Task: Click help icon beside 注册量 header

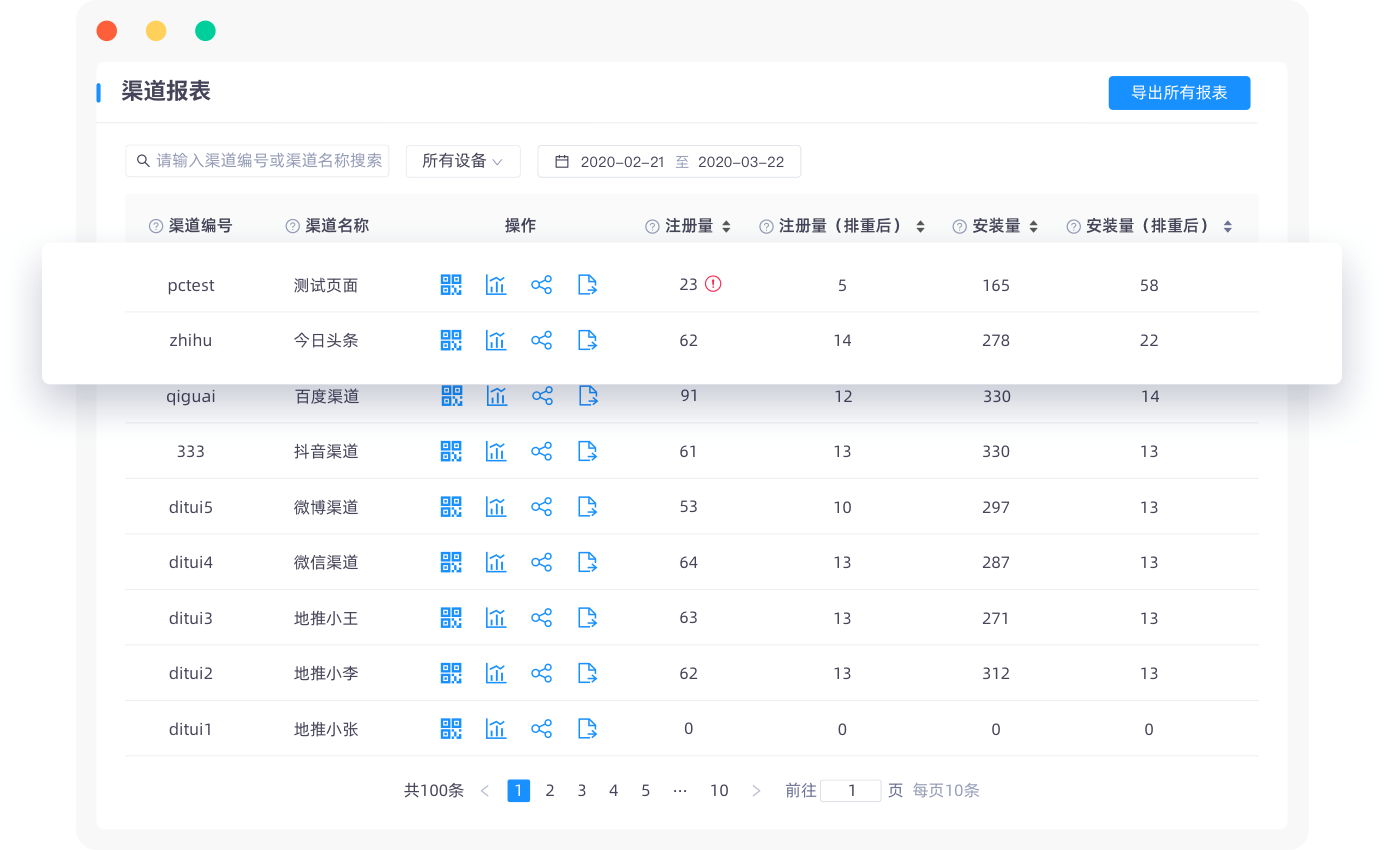Action: [x=652, y=226]
